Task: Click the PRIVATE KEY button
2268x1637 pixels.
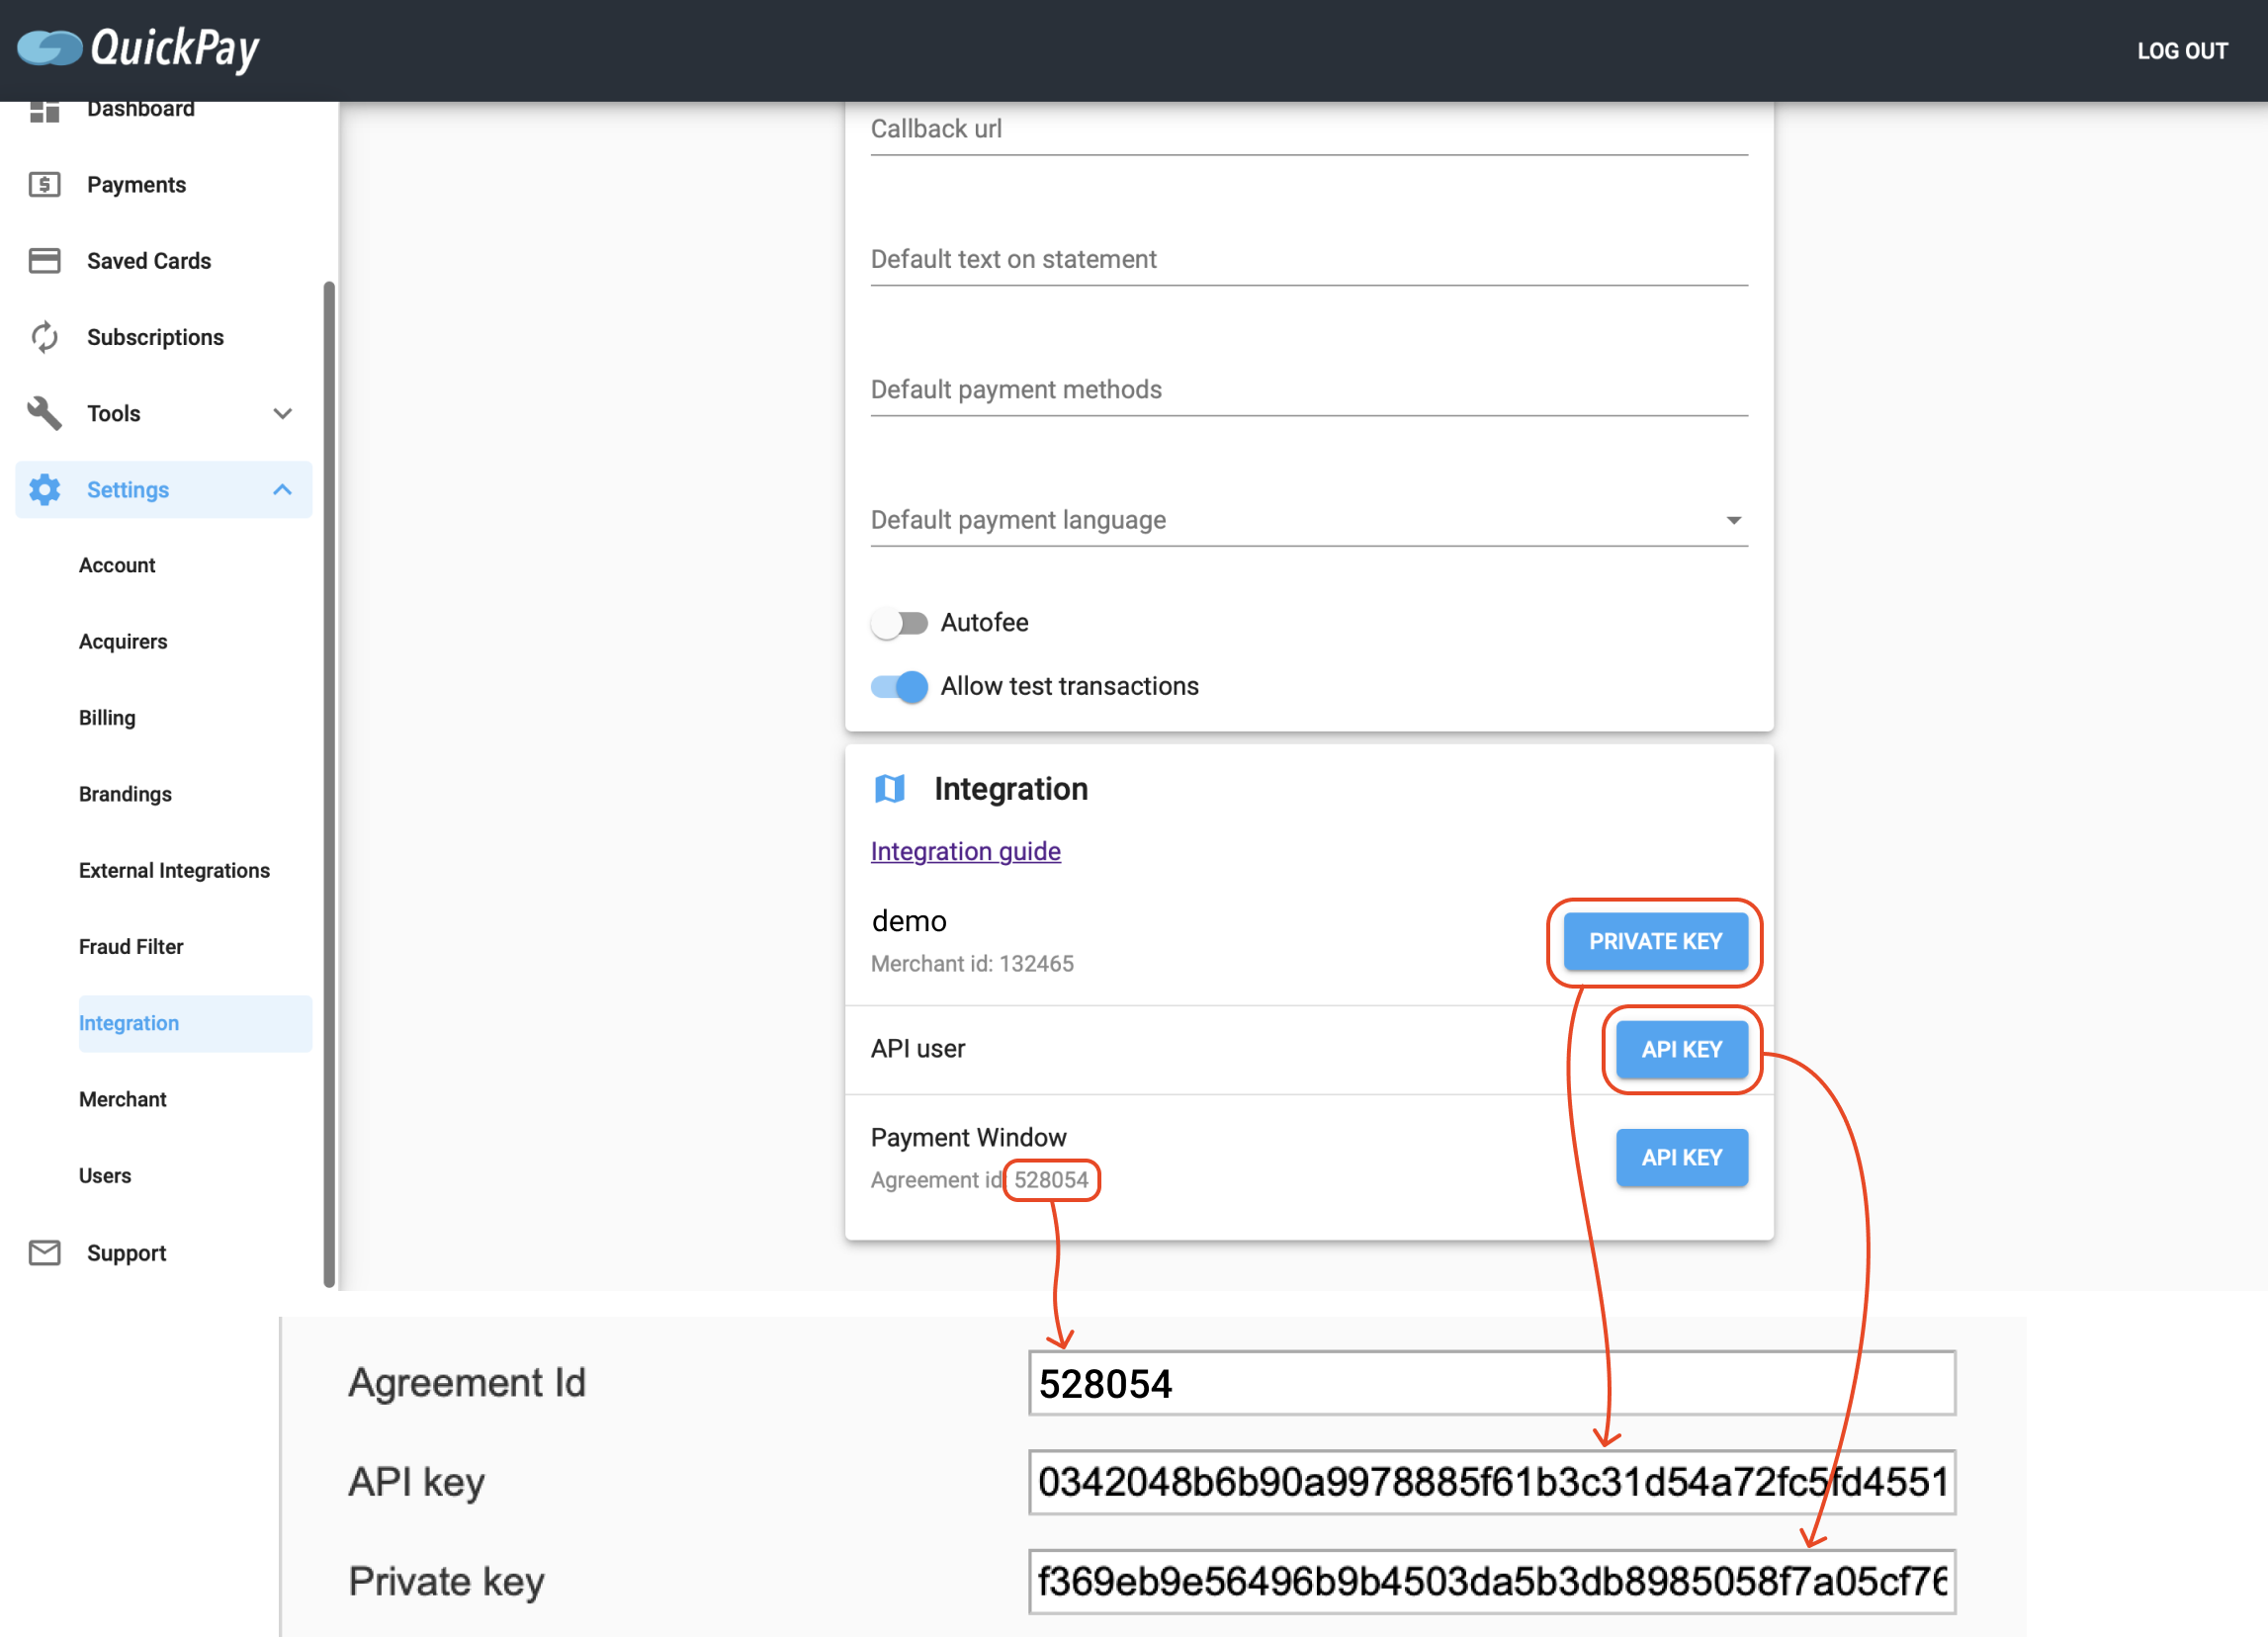Action: point(1655,941)
